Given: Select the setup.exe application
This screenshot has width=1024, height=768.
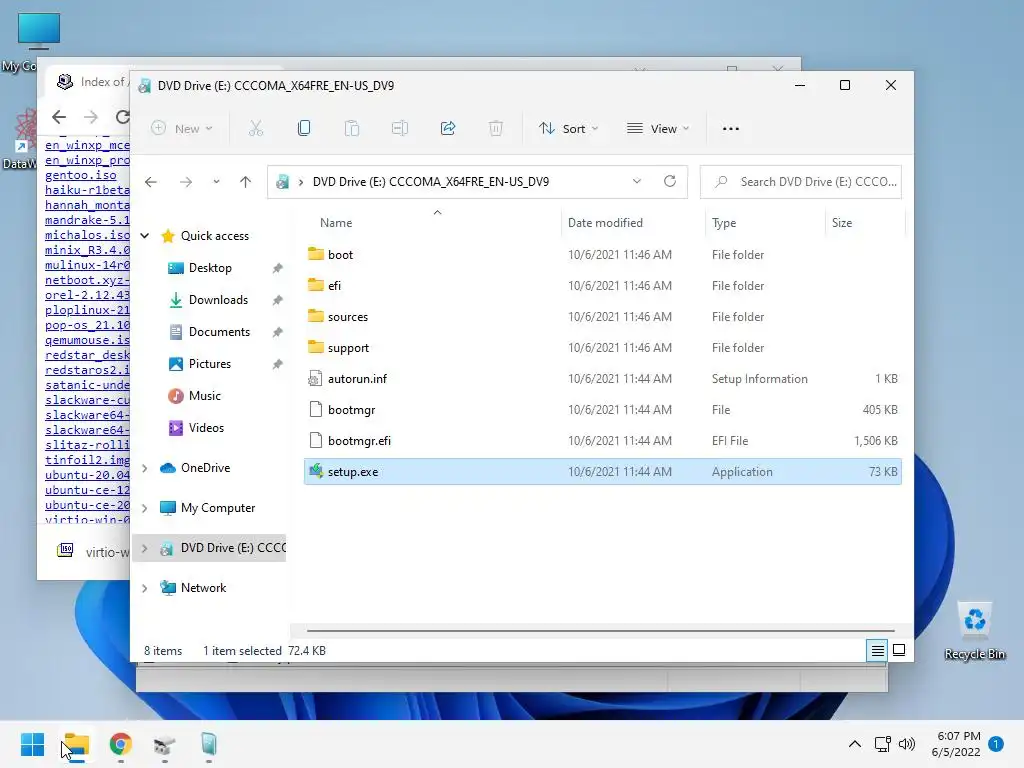Looking at the screenshot, I should tap(603, 472).
